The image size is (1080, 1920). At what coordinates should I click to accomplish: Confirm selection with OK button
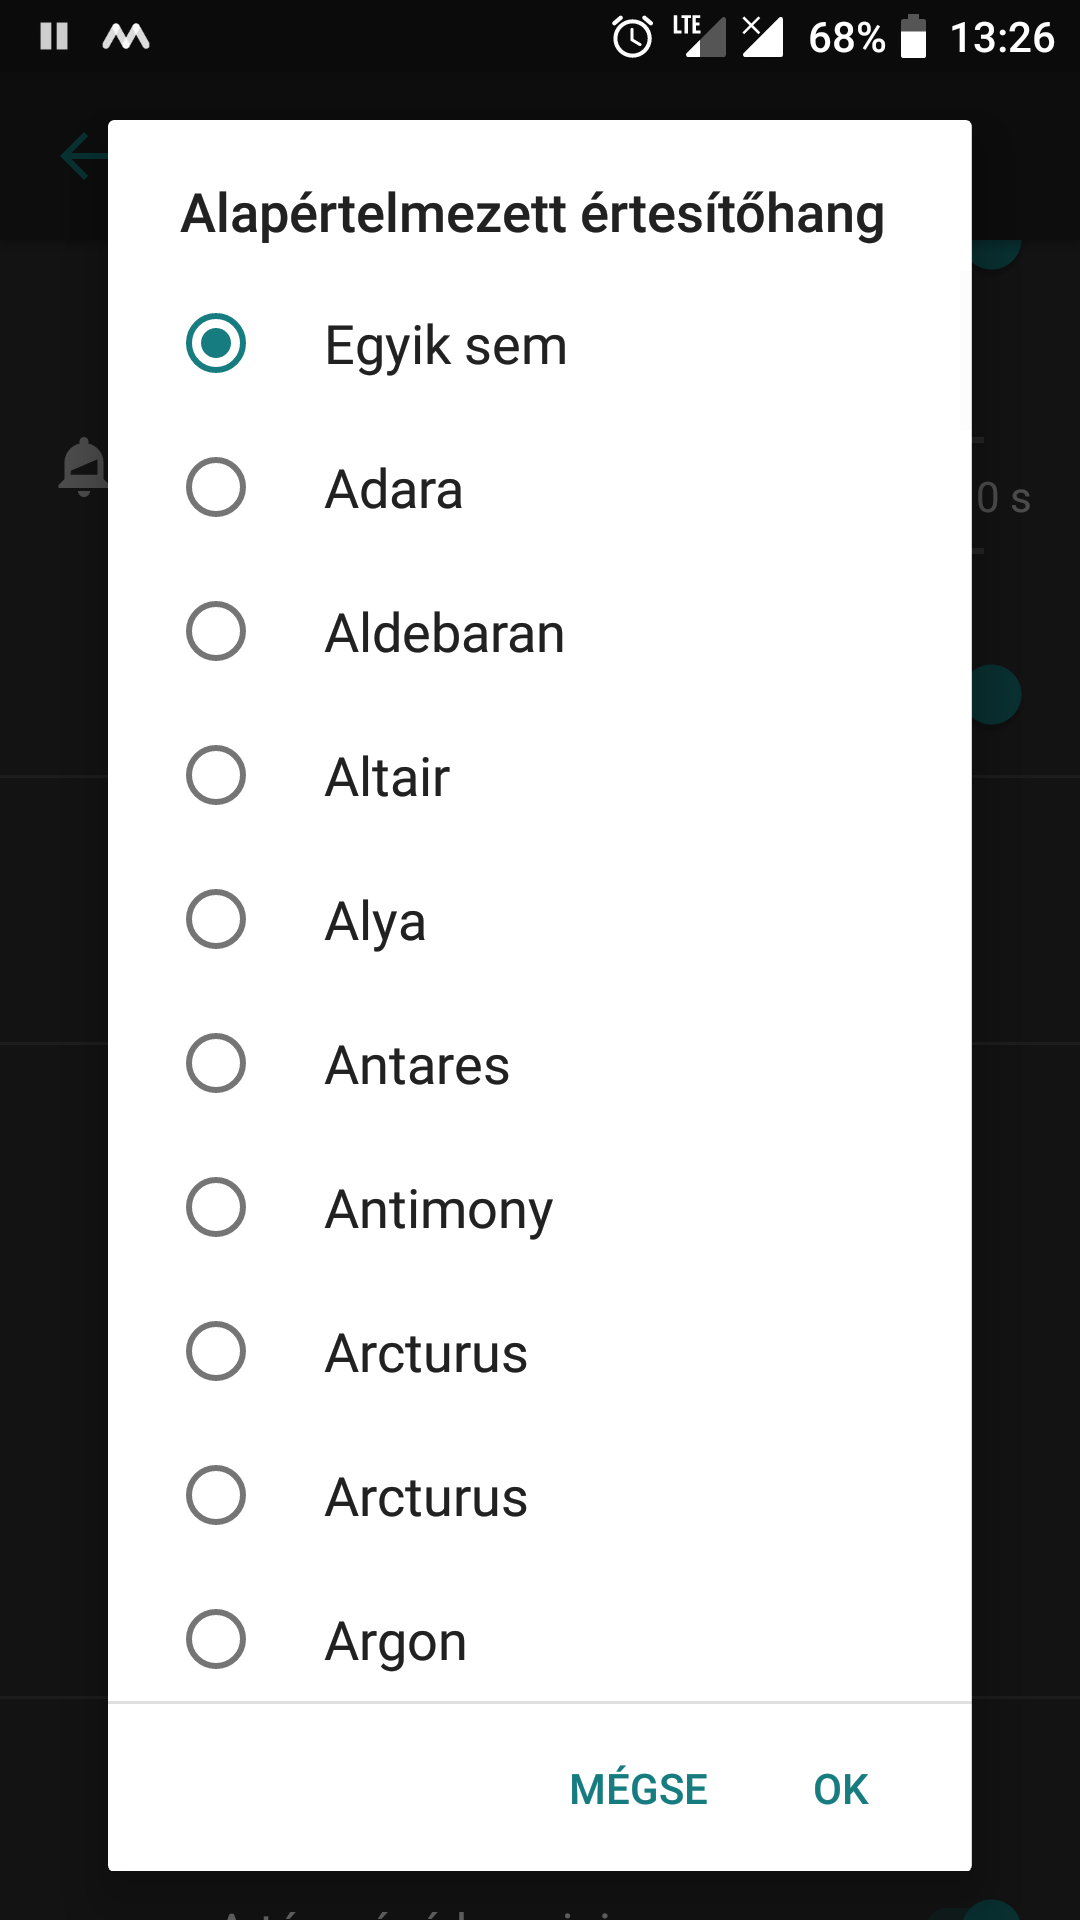840,1788
